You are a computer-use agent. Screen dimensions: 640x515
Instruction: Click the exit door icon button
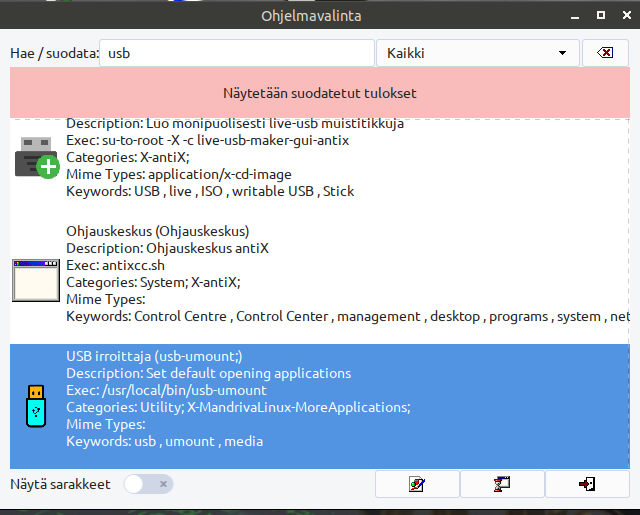(587, 484)
